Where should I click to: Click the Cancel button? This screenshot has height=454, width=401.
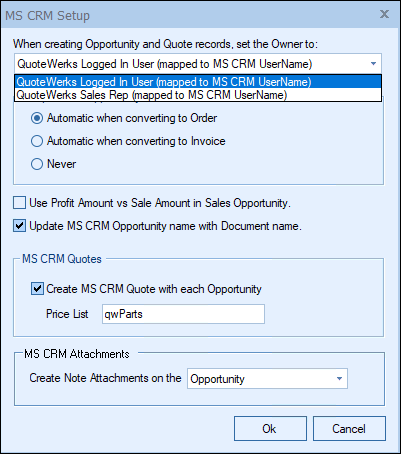pos(349,428)
